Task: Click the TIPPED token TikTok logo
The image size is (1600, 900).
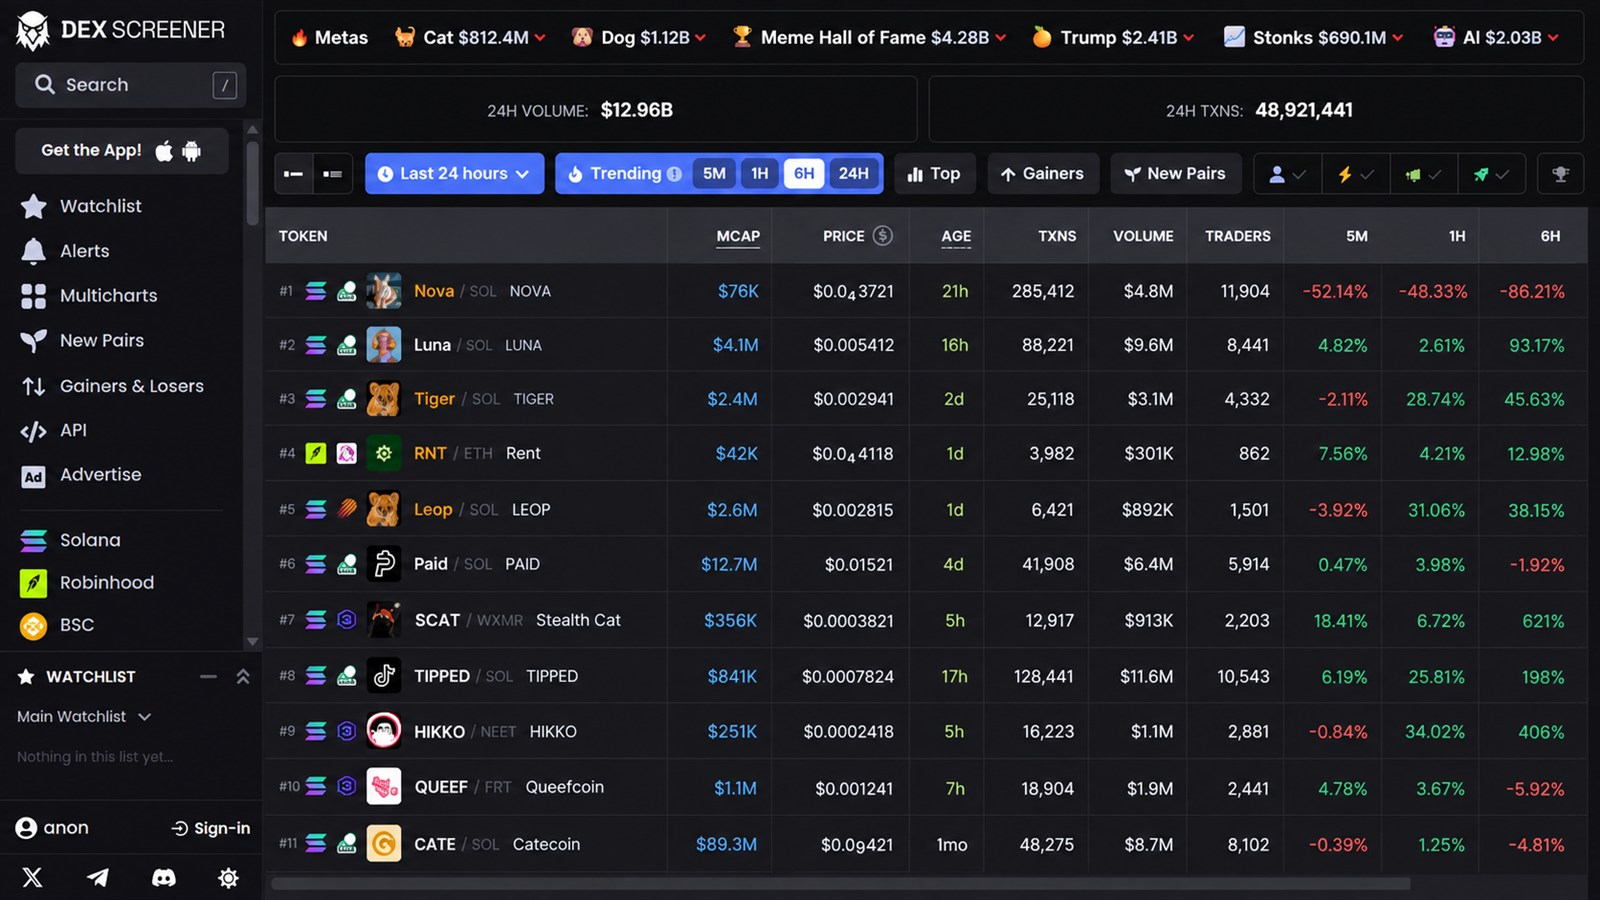Action: 384,676
